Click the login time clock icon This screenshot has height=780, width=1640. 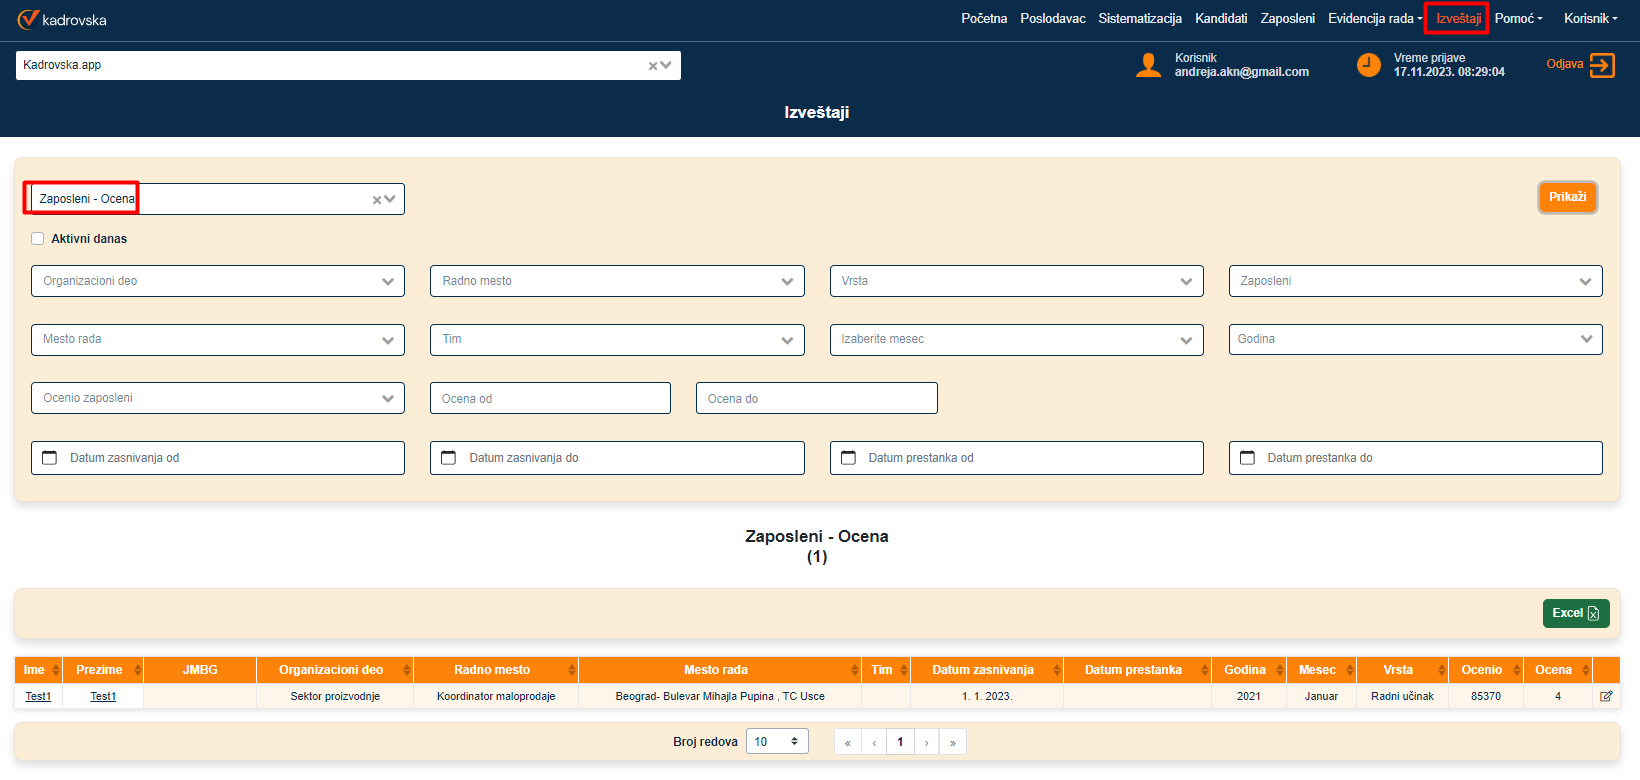coord(1368,65)
